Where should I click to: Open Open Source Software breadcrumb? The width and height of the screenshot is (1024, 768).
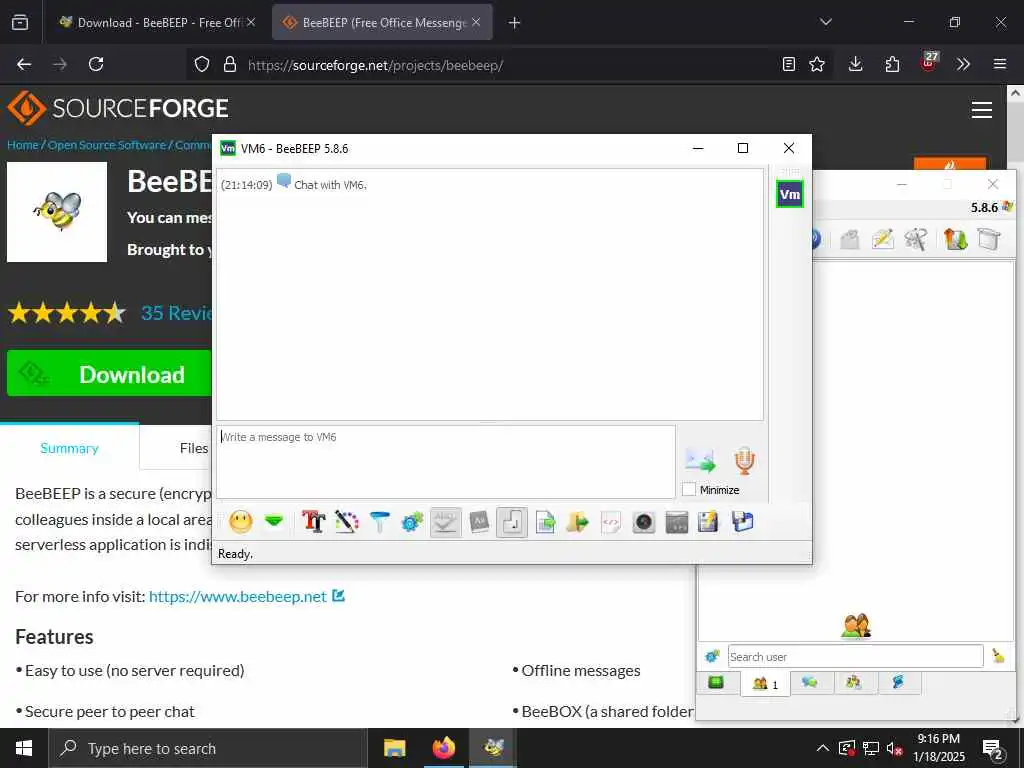[107, 145]
